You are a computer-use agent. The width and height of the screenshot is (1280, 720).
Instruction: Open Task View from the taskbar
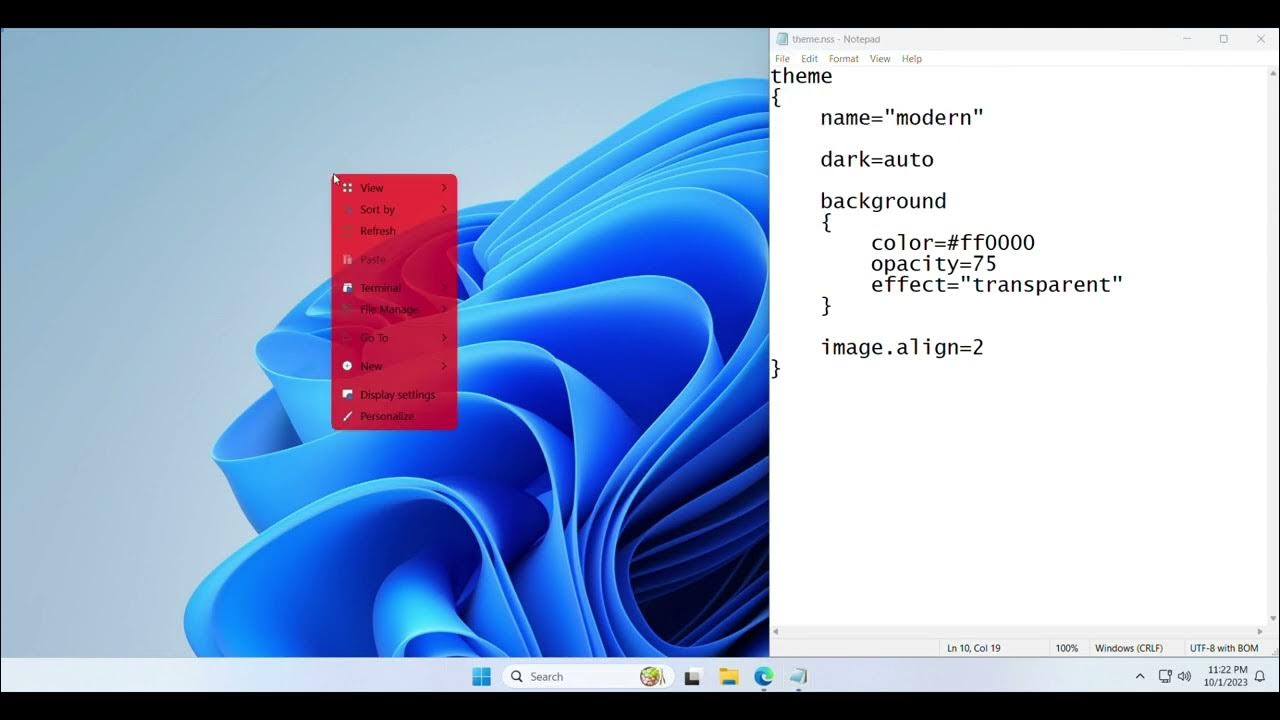692,677
